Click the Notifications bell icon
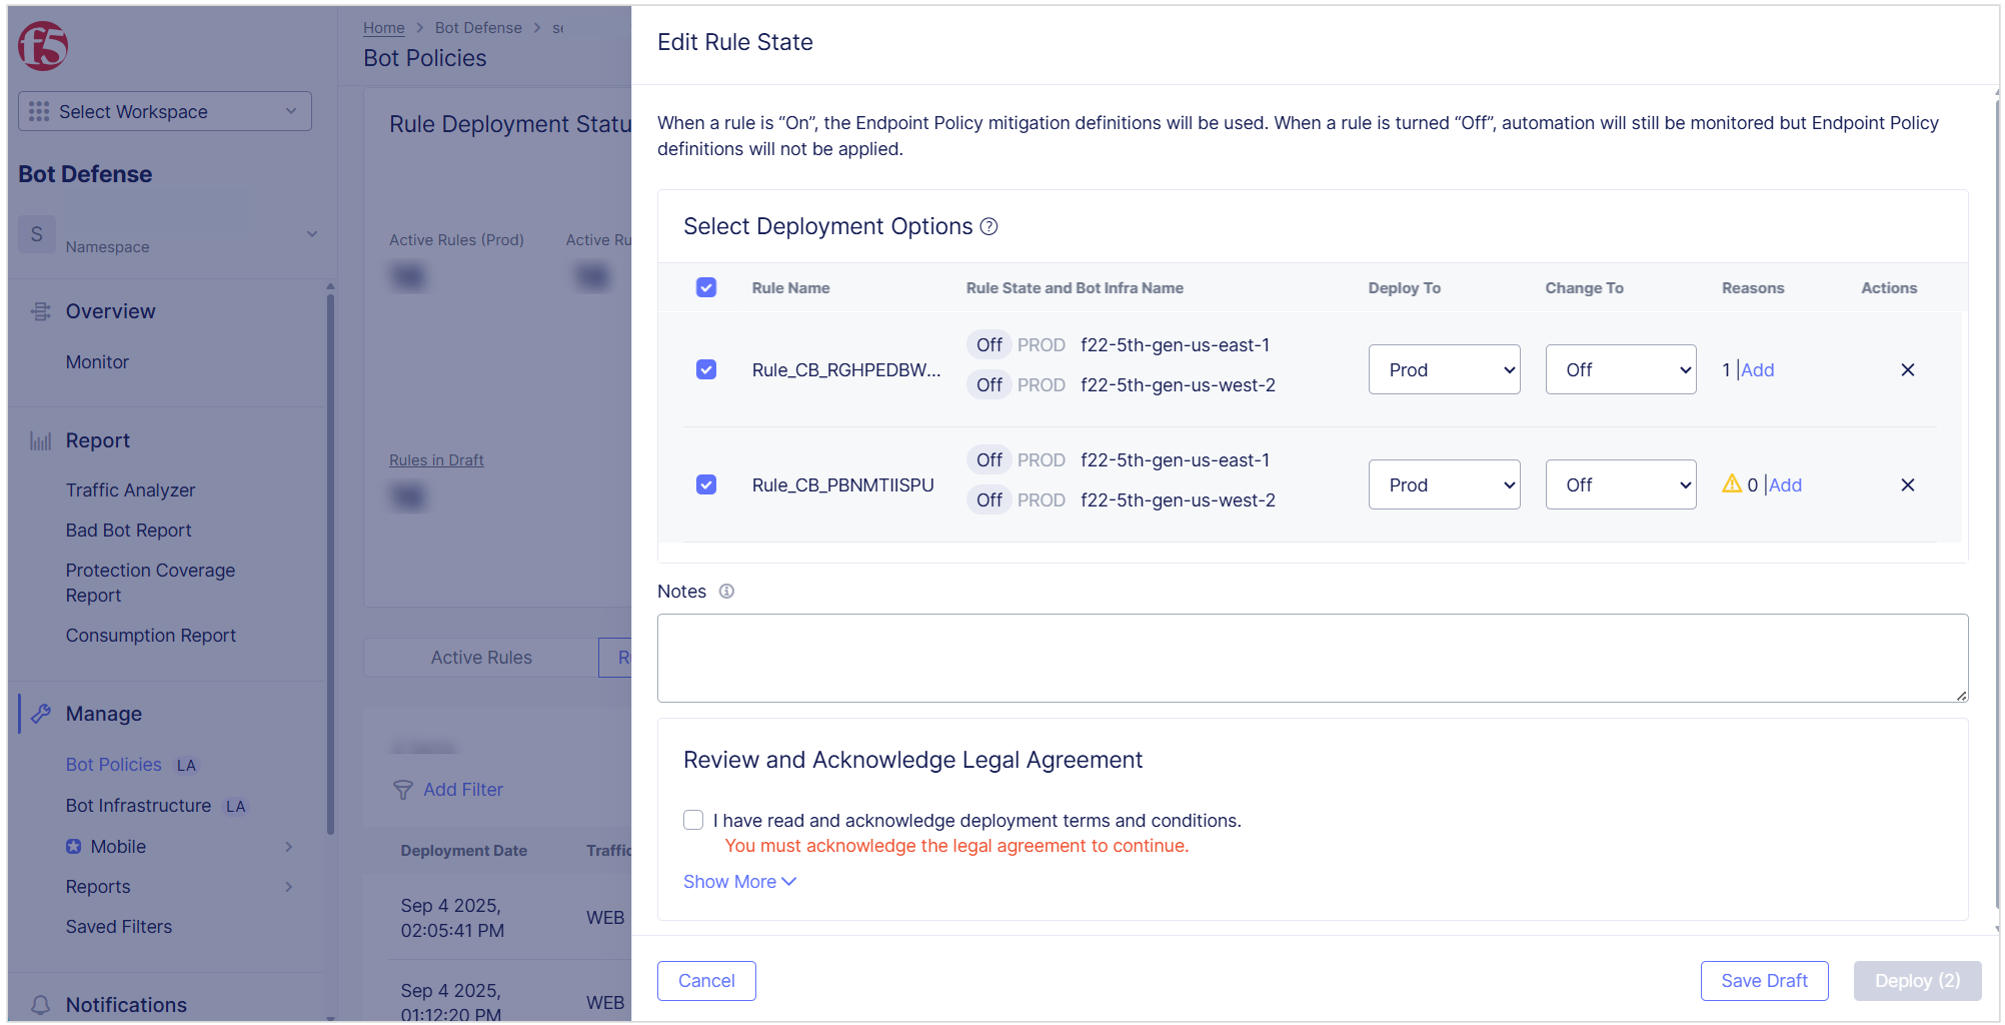Screen dimensions: 2005x1025 (41, 1004)
